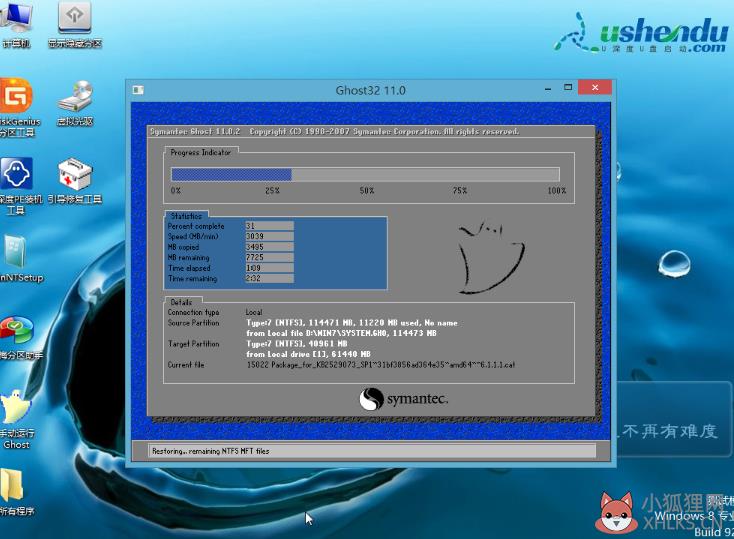Click the Time remaining value 2:32

click(269, 278)
